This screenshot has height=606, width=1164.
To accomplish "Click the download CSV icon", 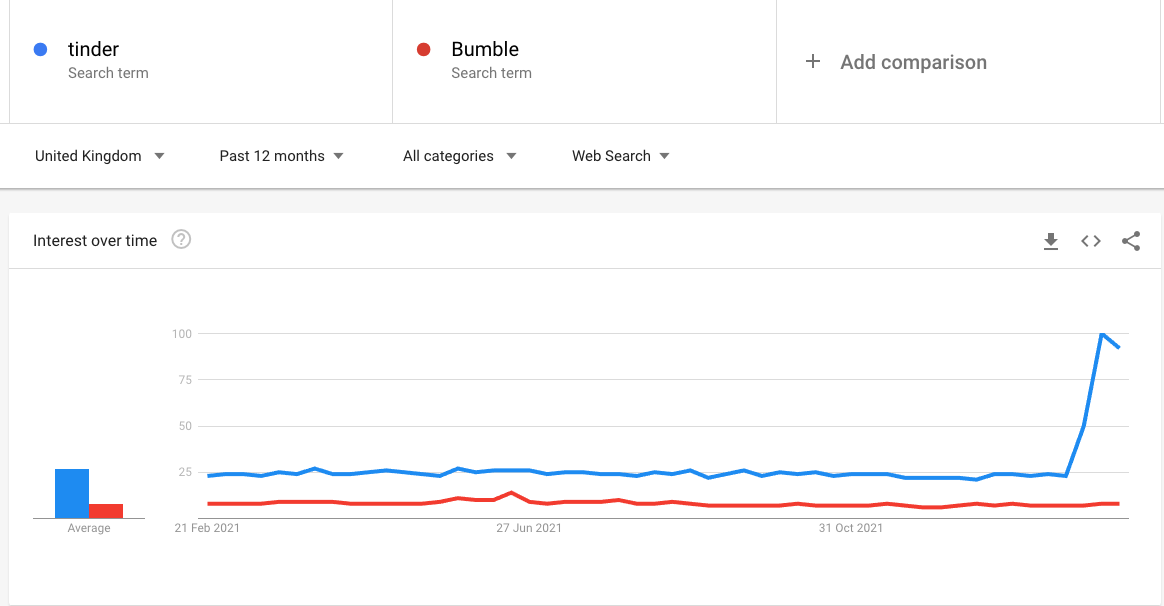I will 1051,241.
